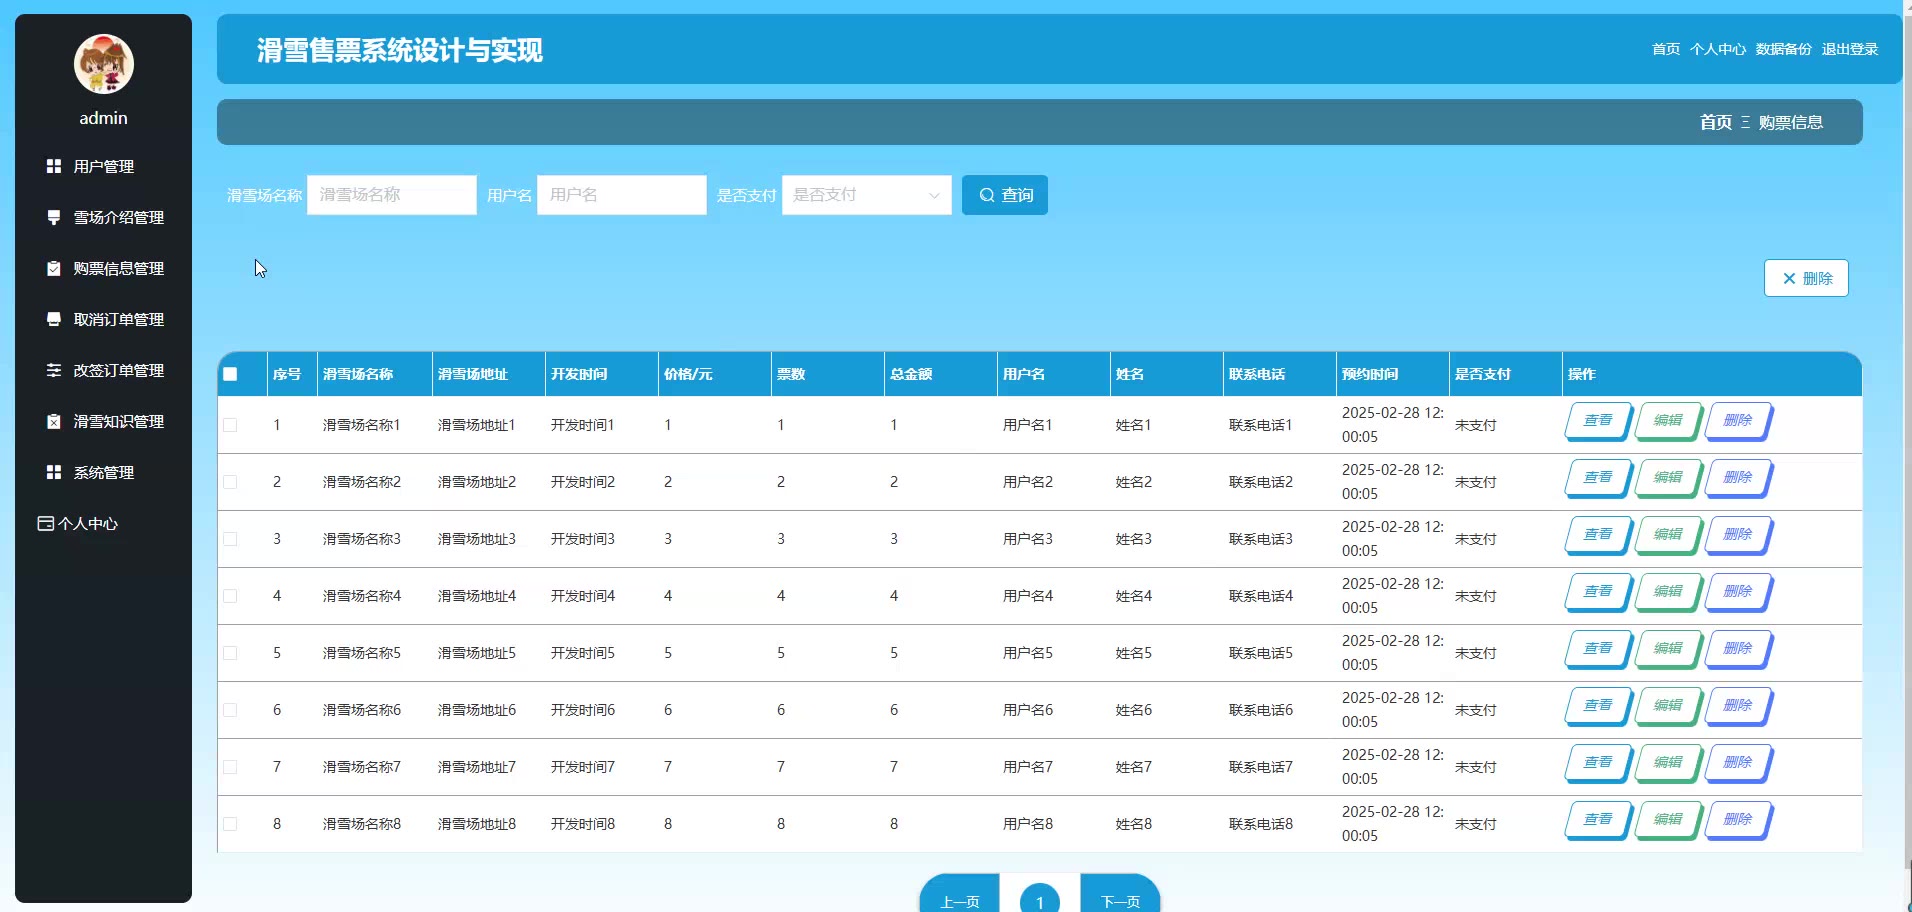Open the 是否支付 dropdown filter
The width and height of the screenshot is (1912, 912).
pyautogui.click(x=866, y=195)
